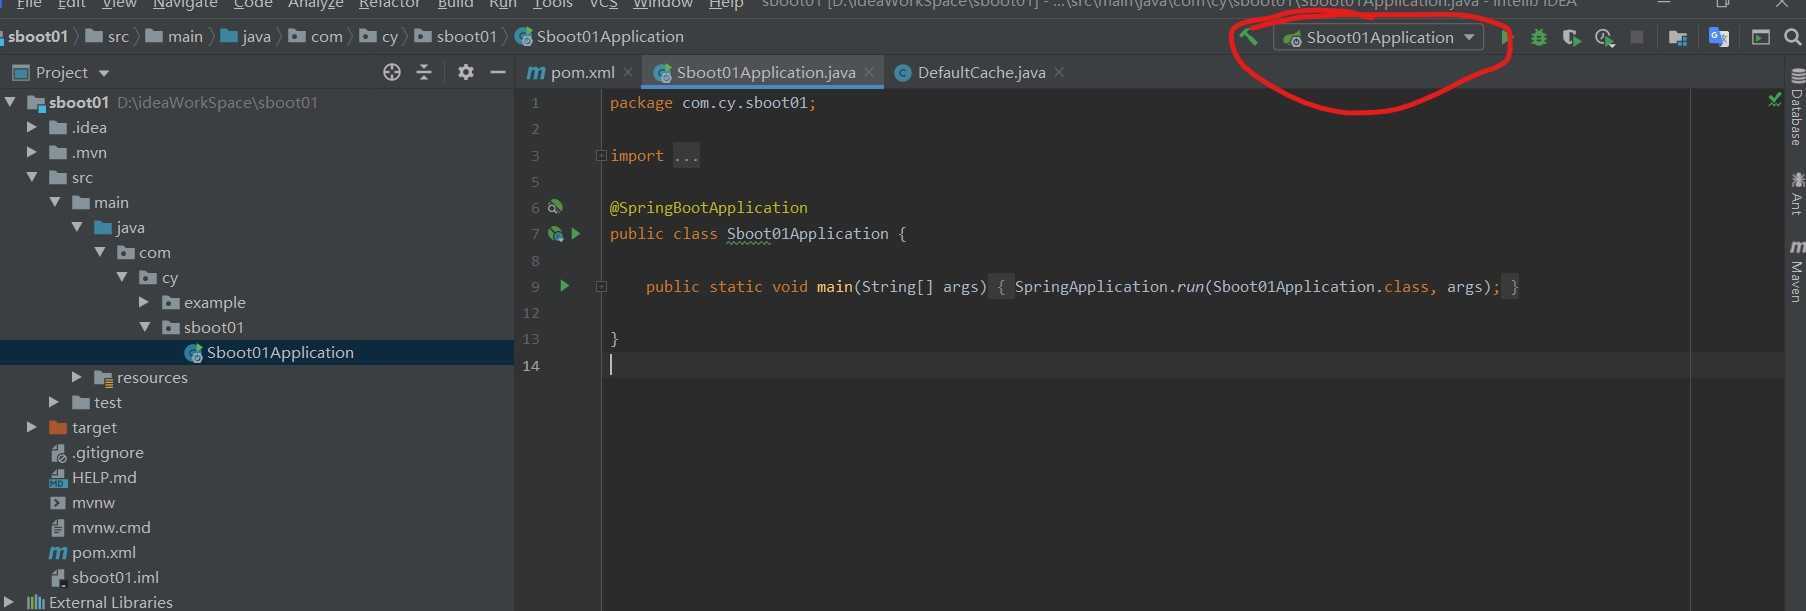
Task: Open the Sboot01Application run configuration dropdown
Action: pyautogui.click(x=1380, y=37)
